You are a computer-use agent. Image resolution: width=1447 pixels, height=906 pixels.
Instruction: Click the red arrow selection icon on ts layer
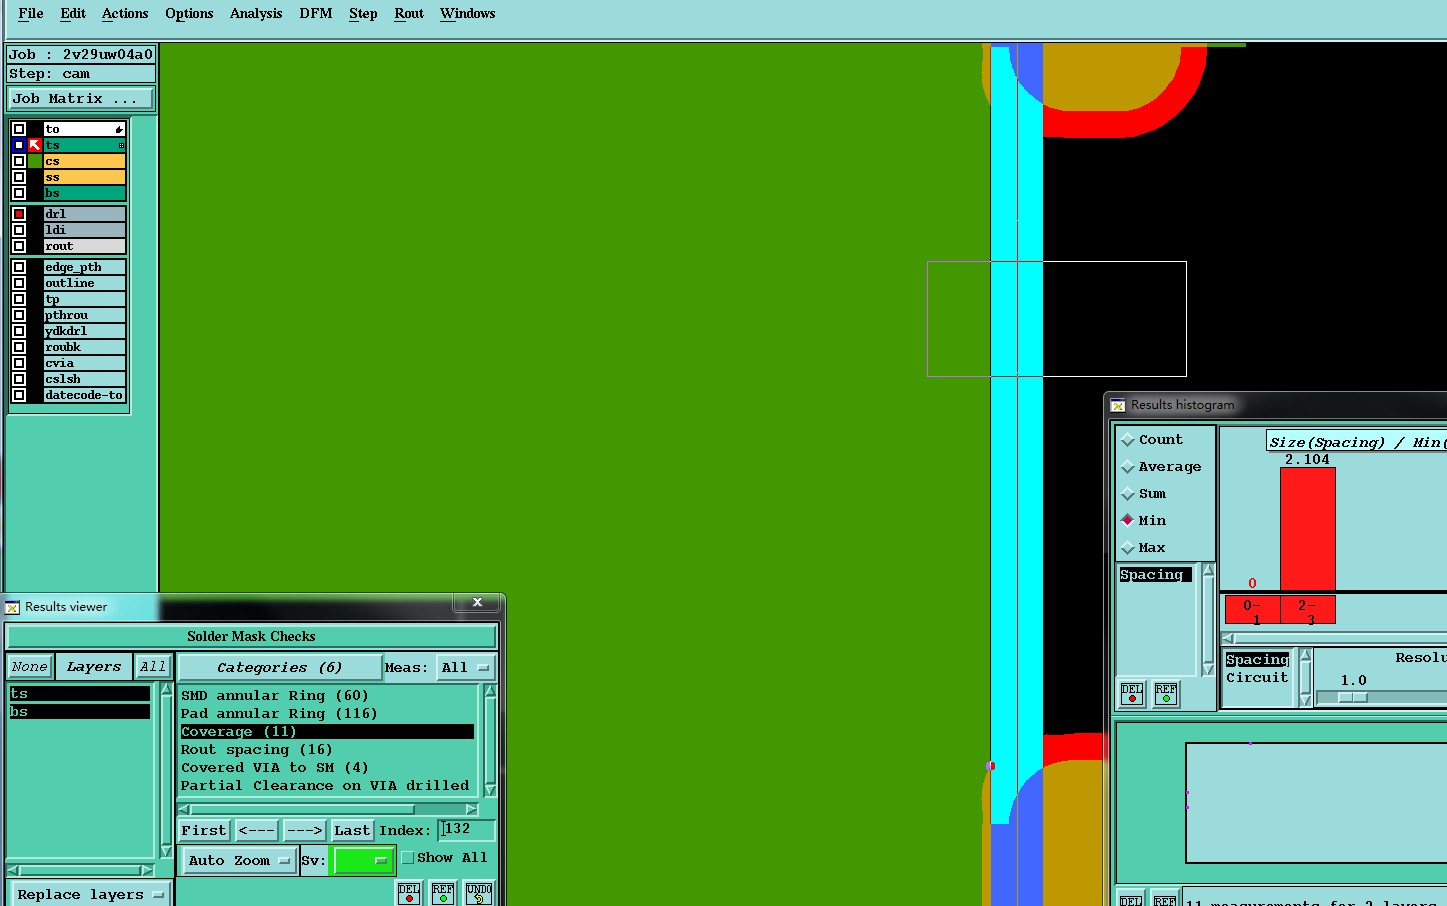point(35,145)
